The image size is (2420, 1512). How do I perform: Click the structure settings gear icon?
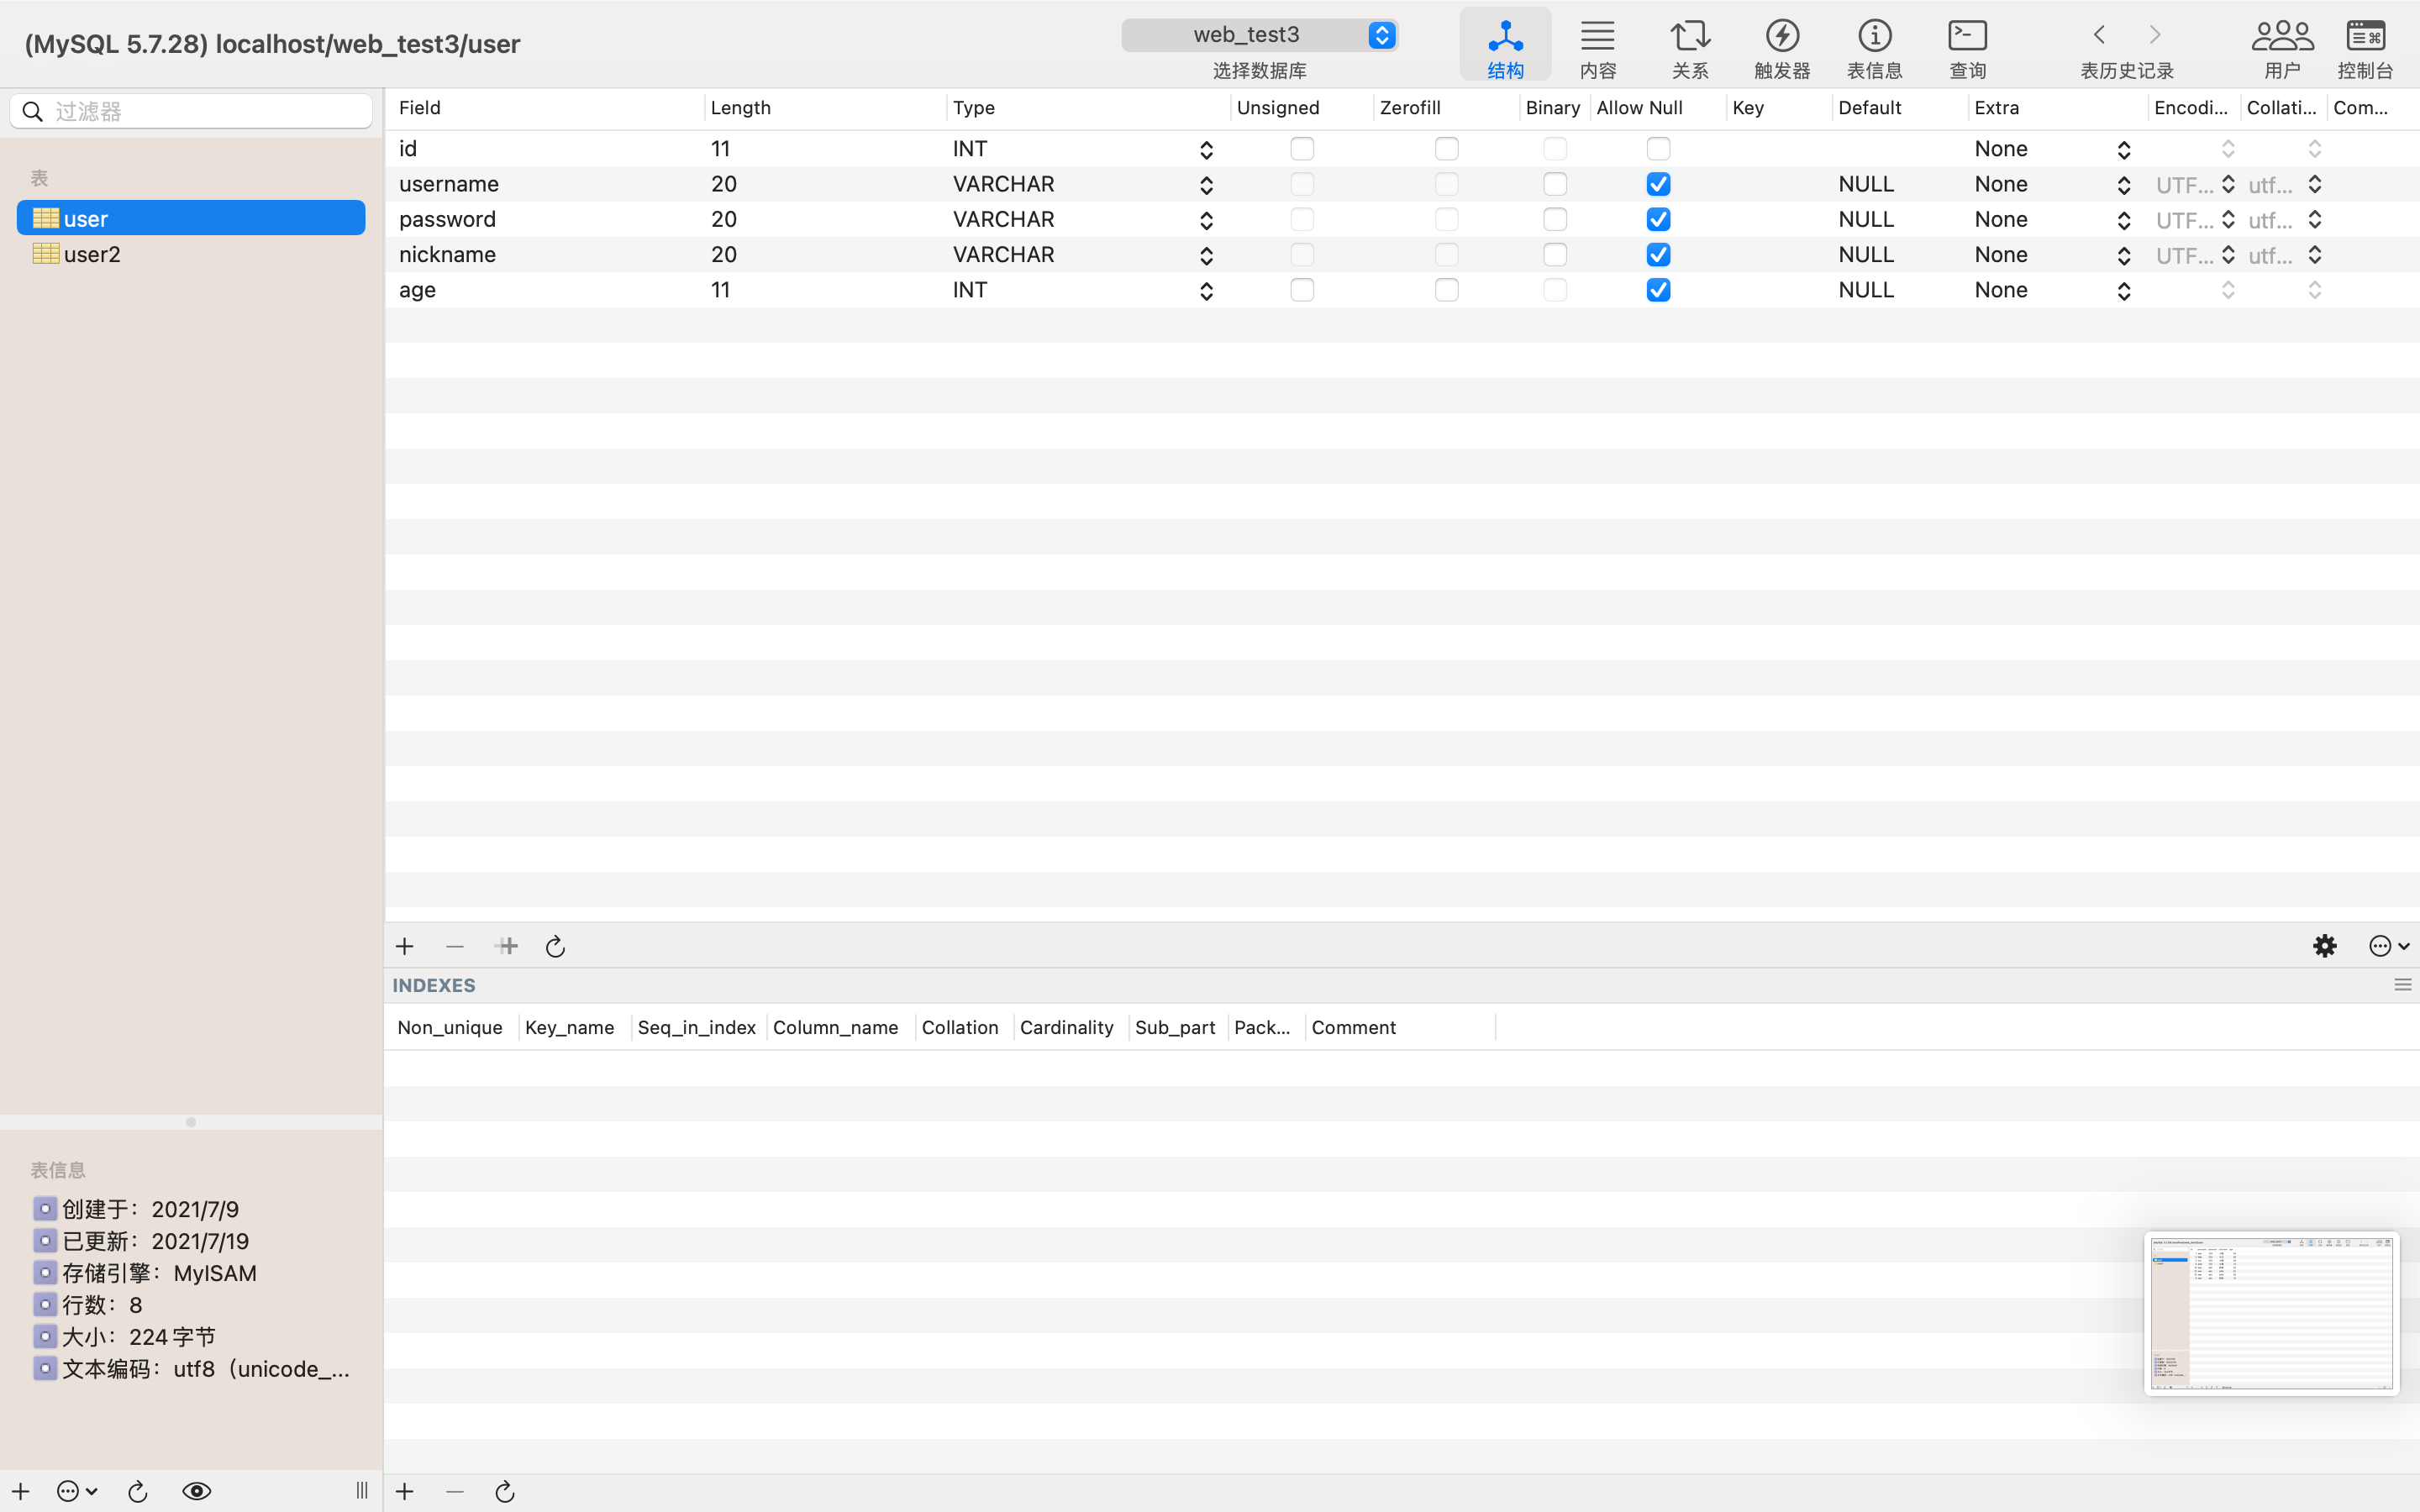[2324, 946]
